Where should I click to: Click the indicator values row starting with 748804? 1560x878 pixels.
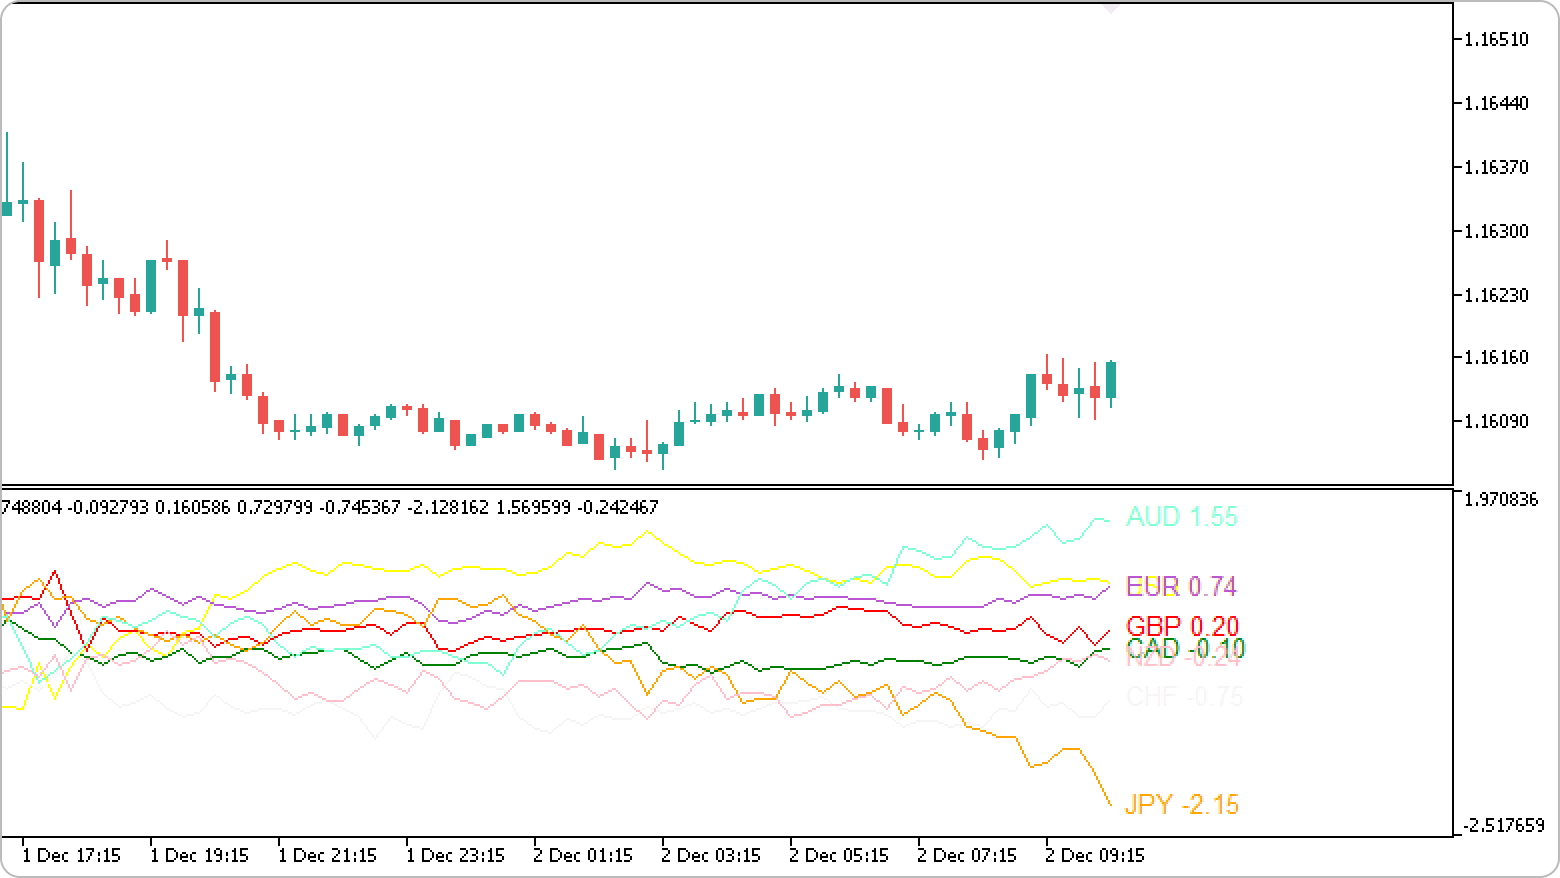coord(328,507)
